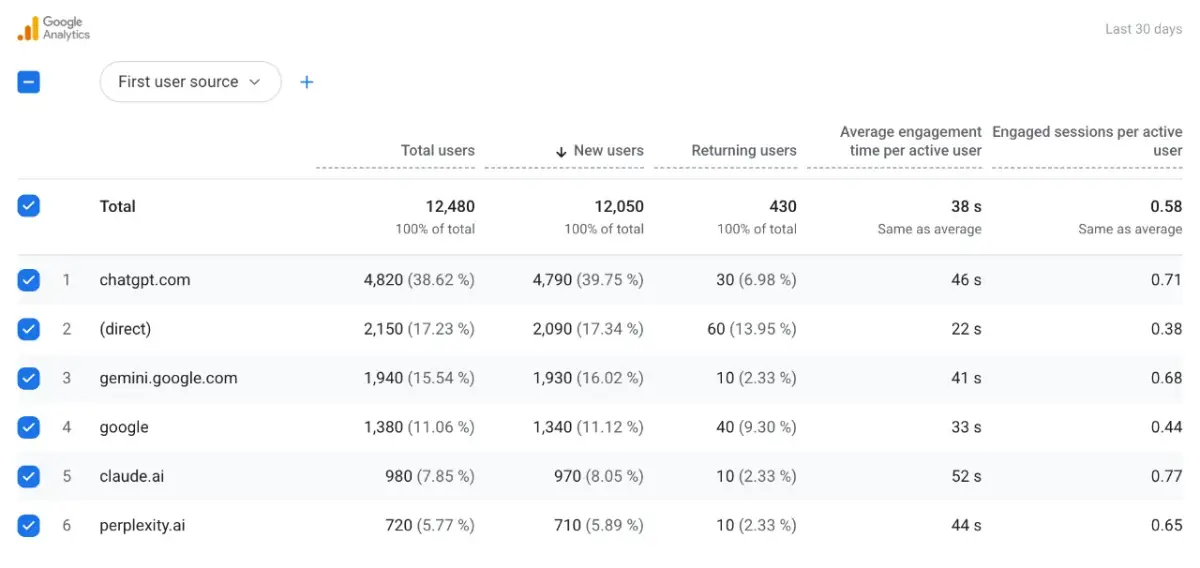Select the perplexity.ai source name
Image resolution: width=1200 pixels, height=568 pixels.
[x=142, y=525]
